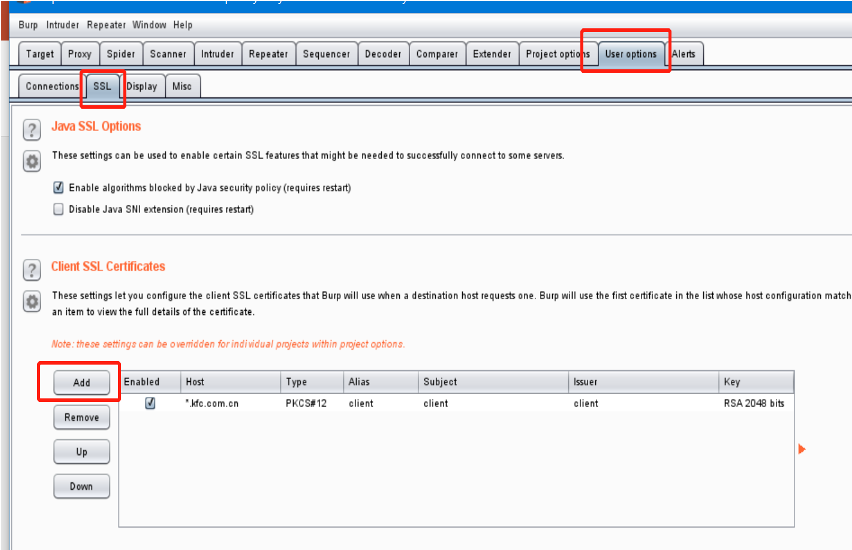Viewport: 852px width, 550px height.
Task: Switch to the Scanner tab
Action: coord(168,54)
